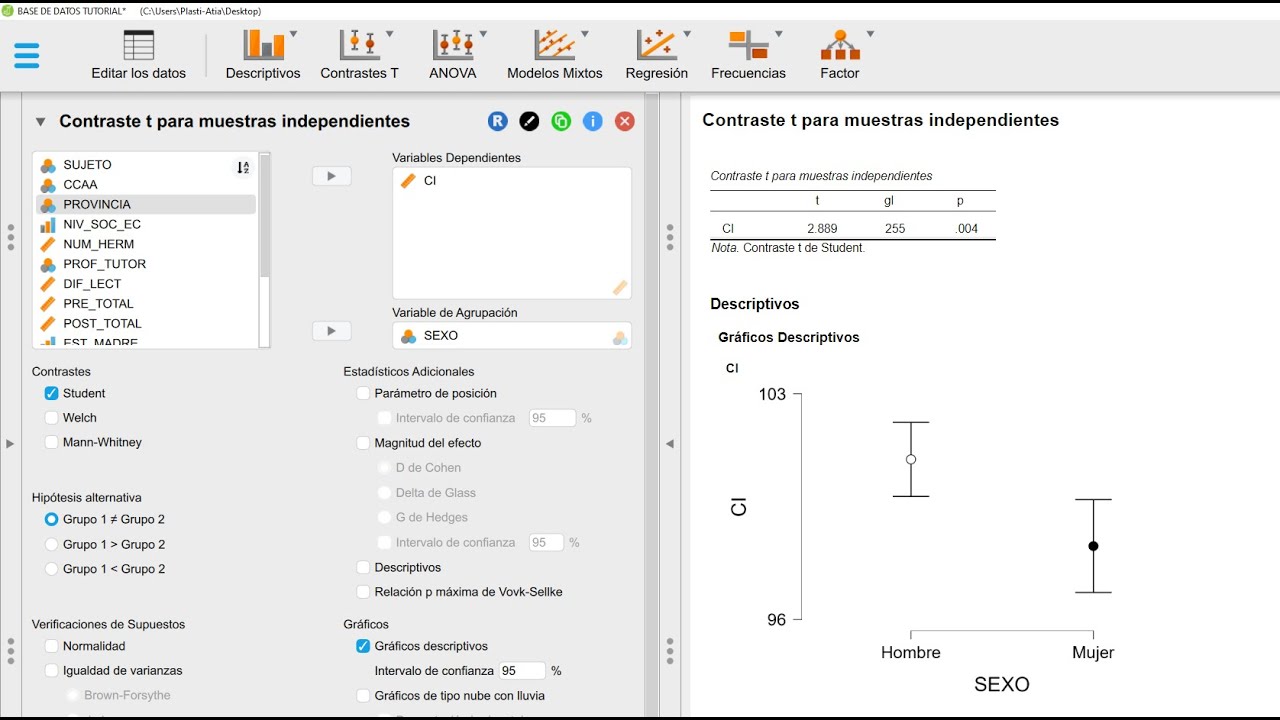Open the Factor analysis menu
This screenshot has width=1280, height=720.
pyautogui.click(x=840, y=55)
